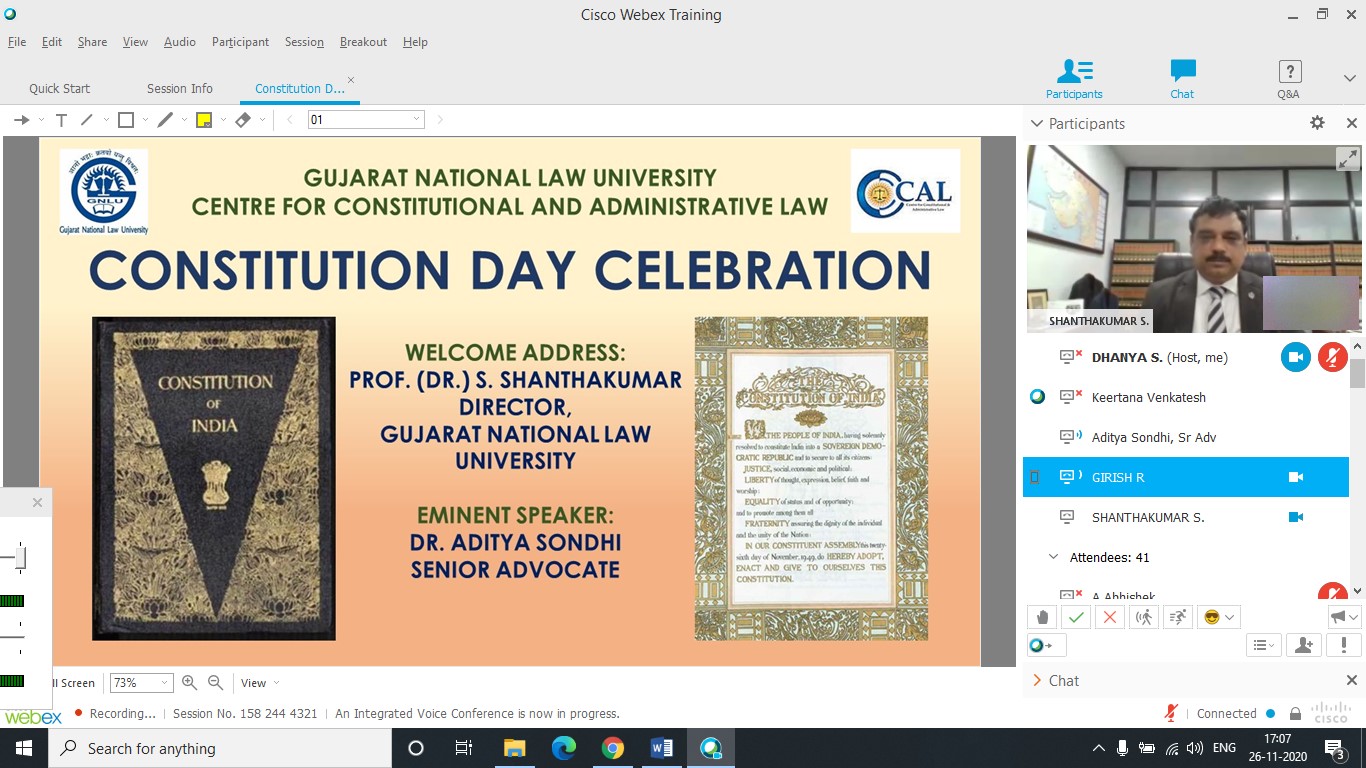
Task: Collapse the Attendees: 41 list
Action: 1053,557
